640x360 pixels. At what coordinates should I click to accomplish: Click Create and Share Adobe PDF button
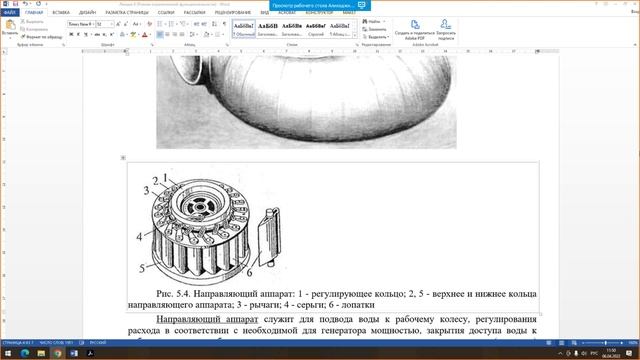[x=415, y=30]
